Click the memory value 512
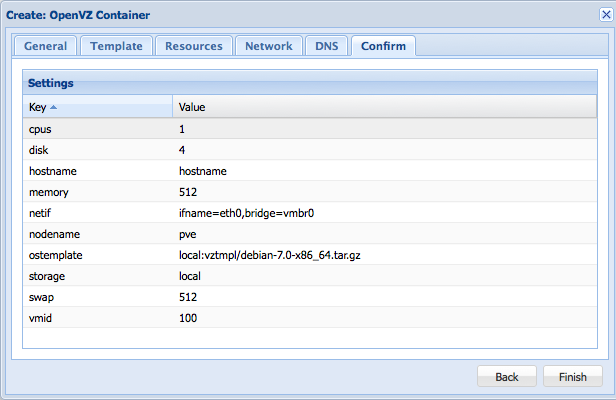 (385, 192)
